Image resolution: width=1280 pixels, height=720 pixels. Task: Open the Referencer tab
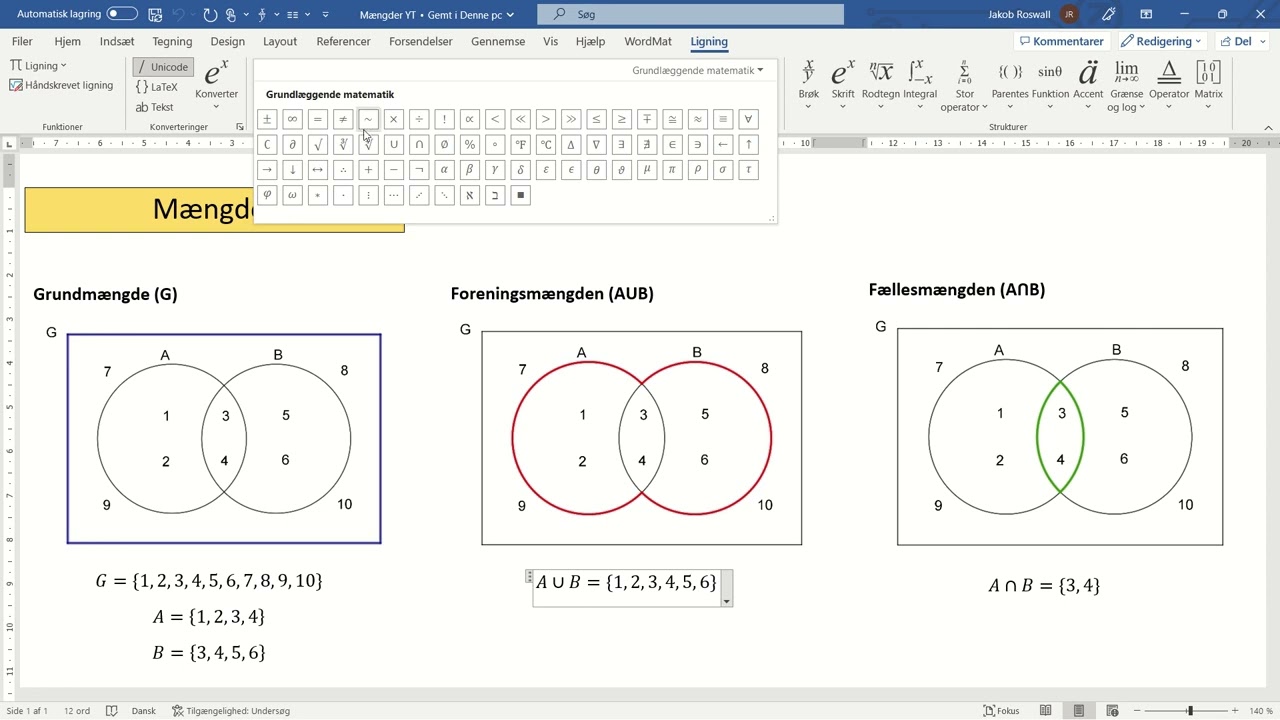pyautogui.click(x=343, y=42)
